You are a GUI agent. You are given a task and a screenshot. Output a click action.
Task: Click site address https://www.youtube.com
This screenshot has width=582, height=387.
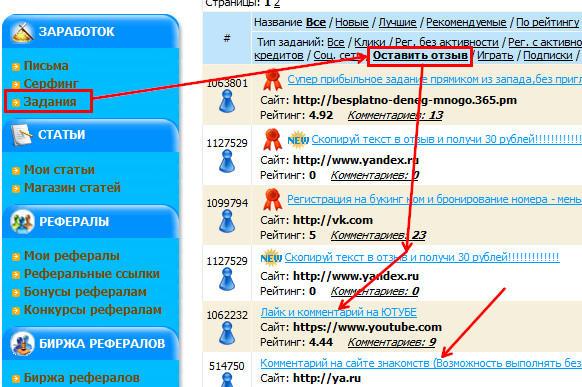[367, 327]
